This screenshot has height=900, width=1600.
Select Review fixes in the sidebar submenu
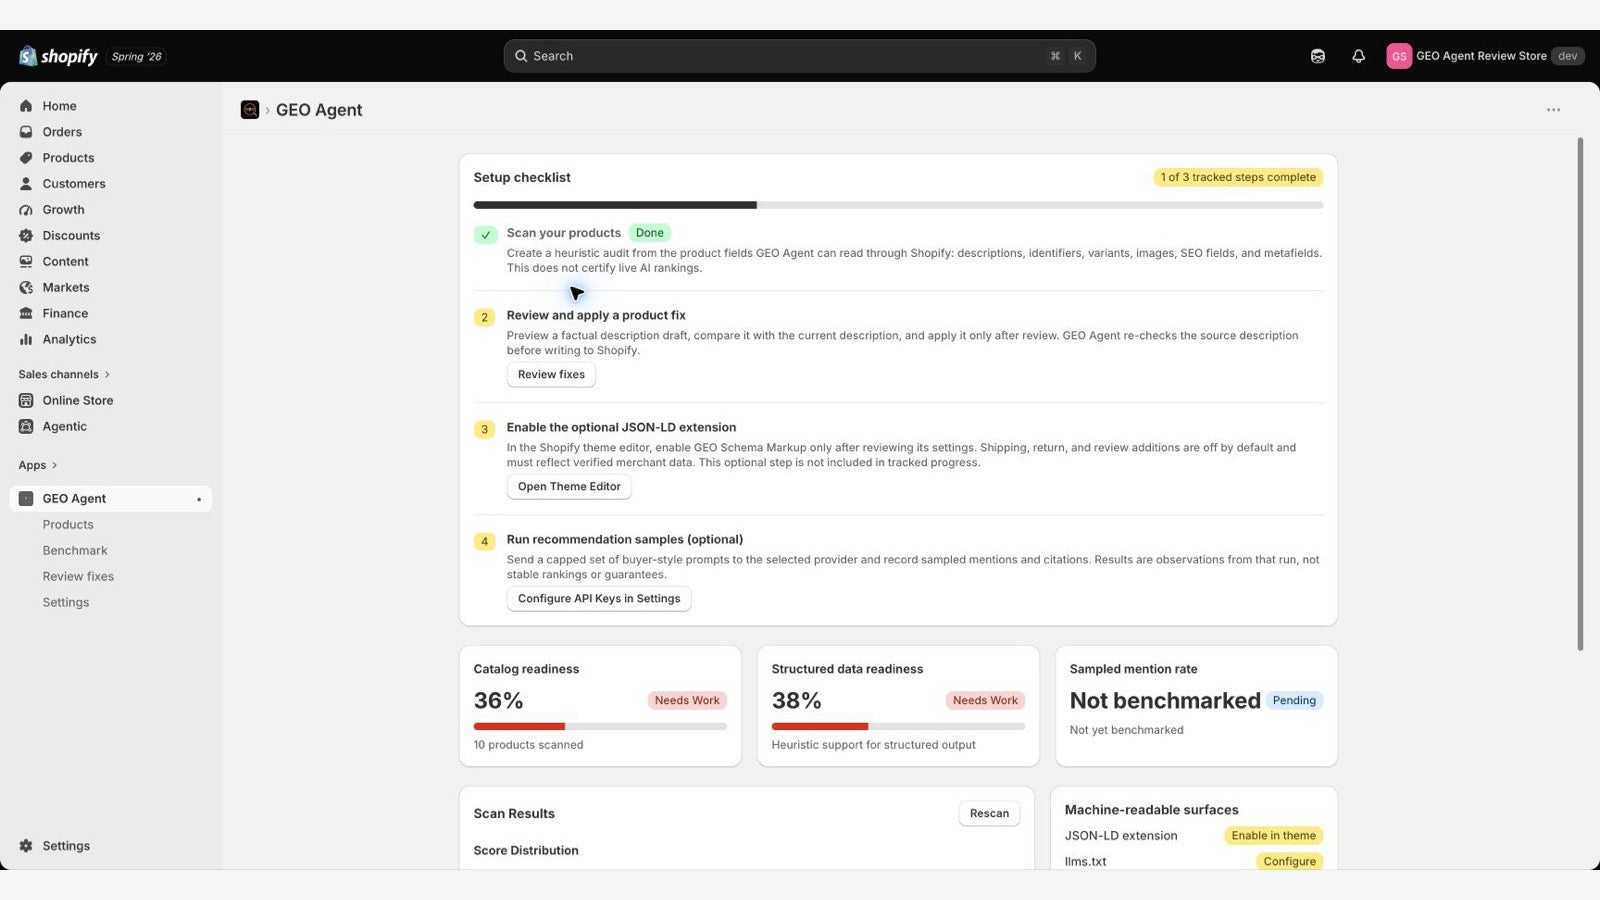(x=78, y=577)
